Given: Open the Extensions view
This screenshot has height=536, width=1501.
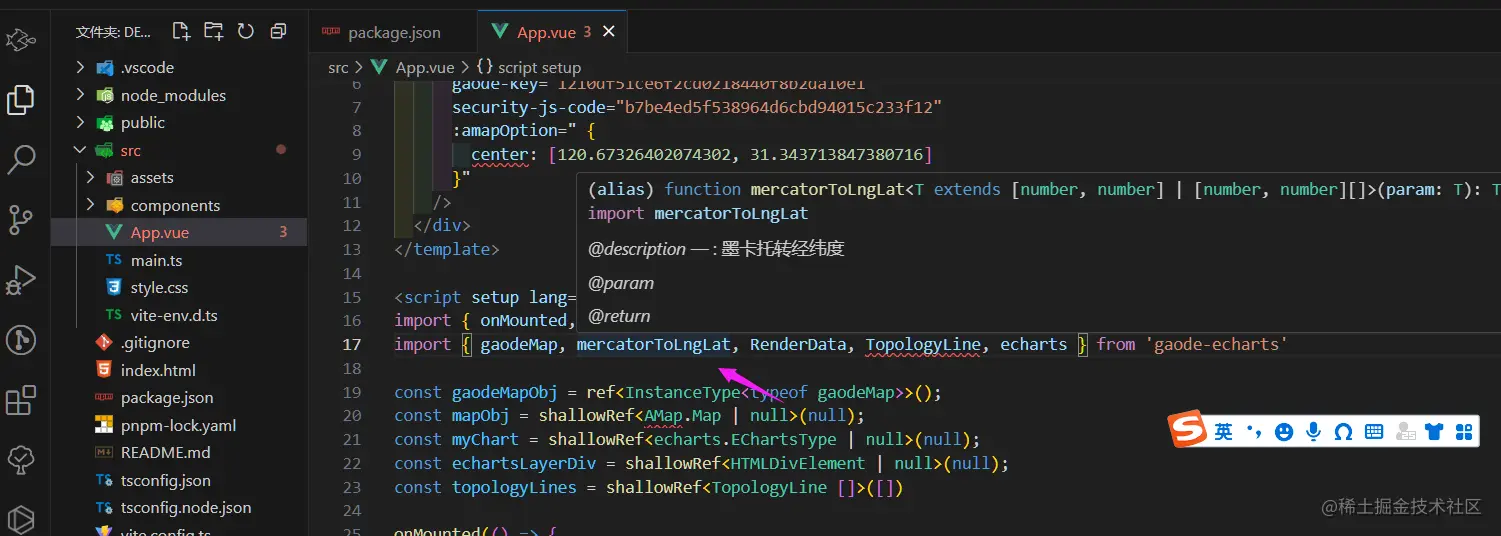Looking at the screenshot, I should (21, 401).
